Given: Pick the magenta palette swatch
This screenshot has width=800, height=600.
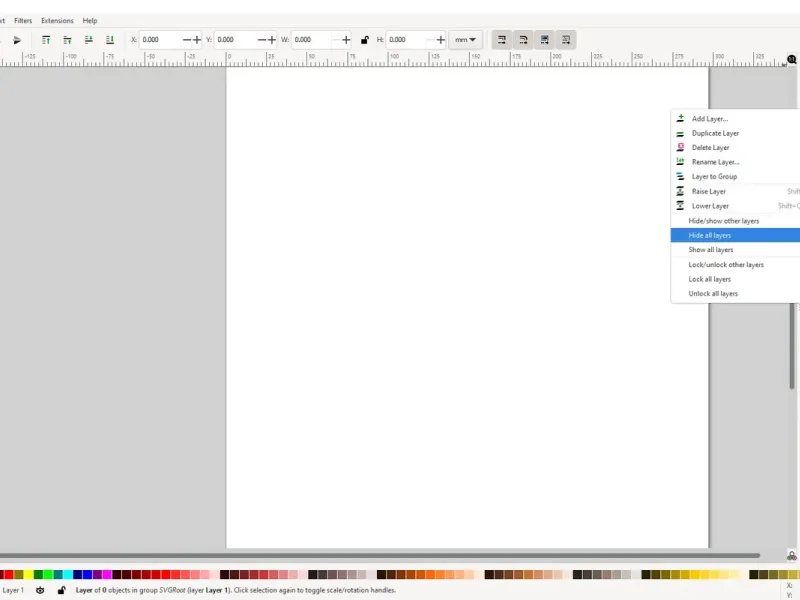Looking at the screenshot, I should [107, 575].
